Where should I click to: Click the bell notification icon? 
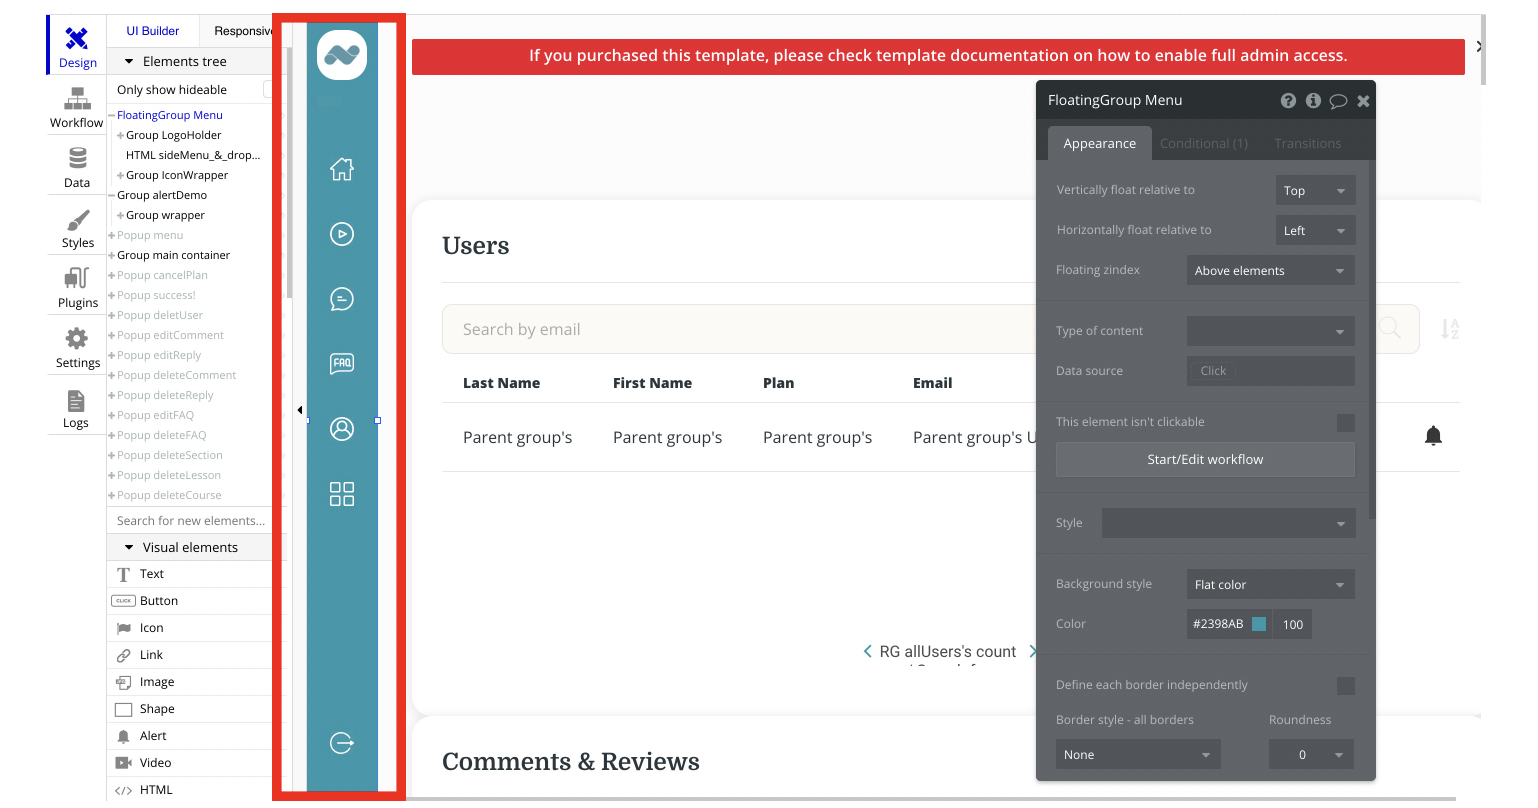click(1433, 435)
